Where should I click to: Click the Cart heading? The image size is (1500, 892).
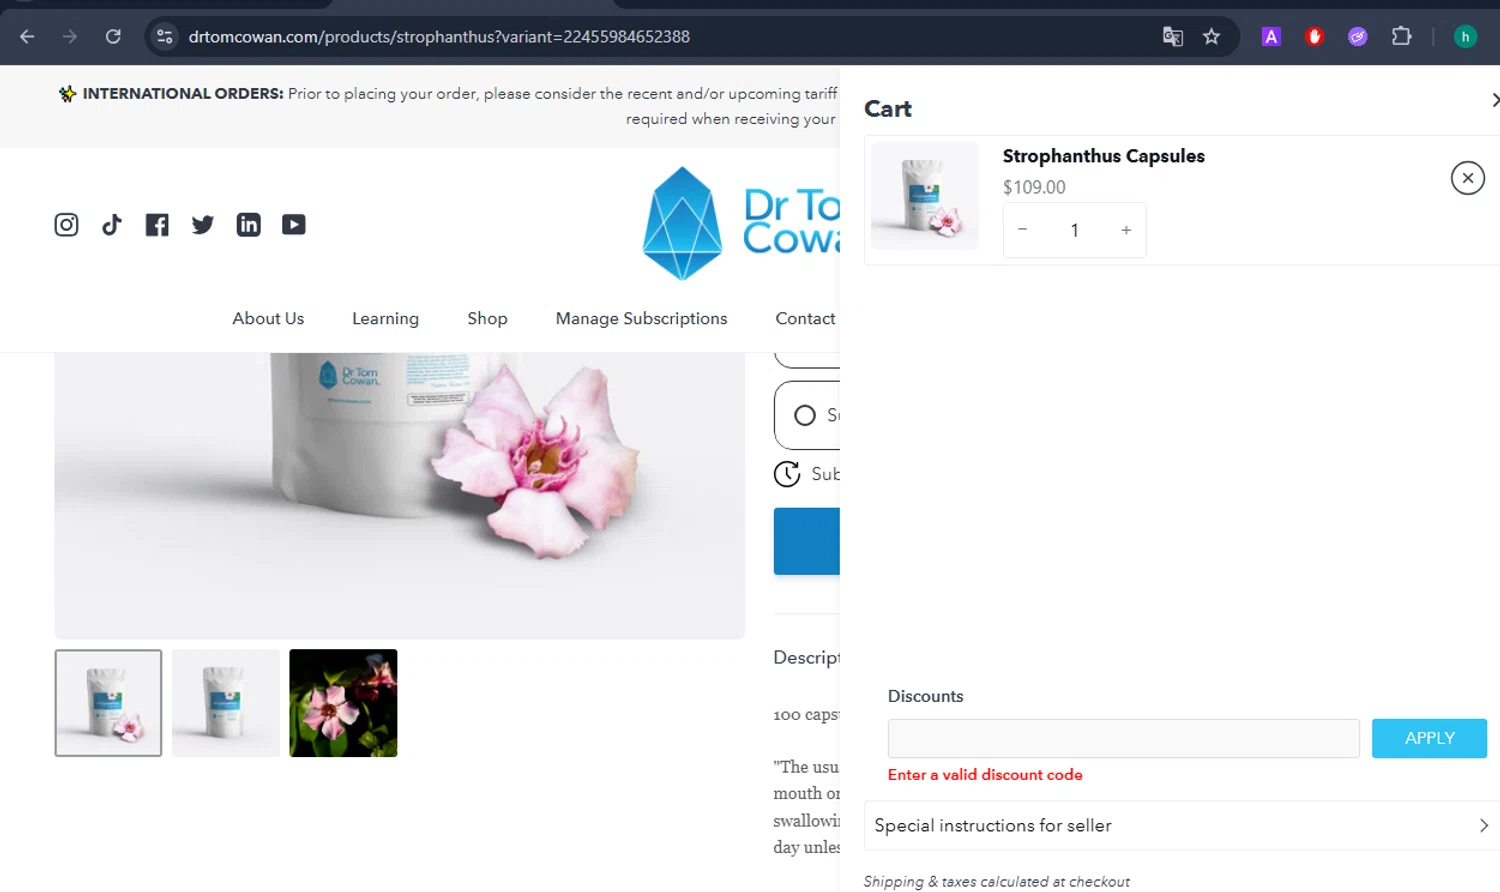point(888,109)
